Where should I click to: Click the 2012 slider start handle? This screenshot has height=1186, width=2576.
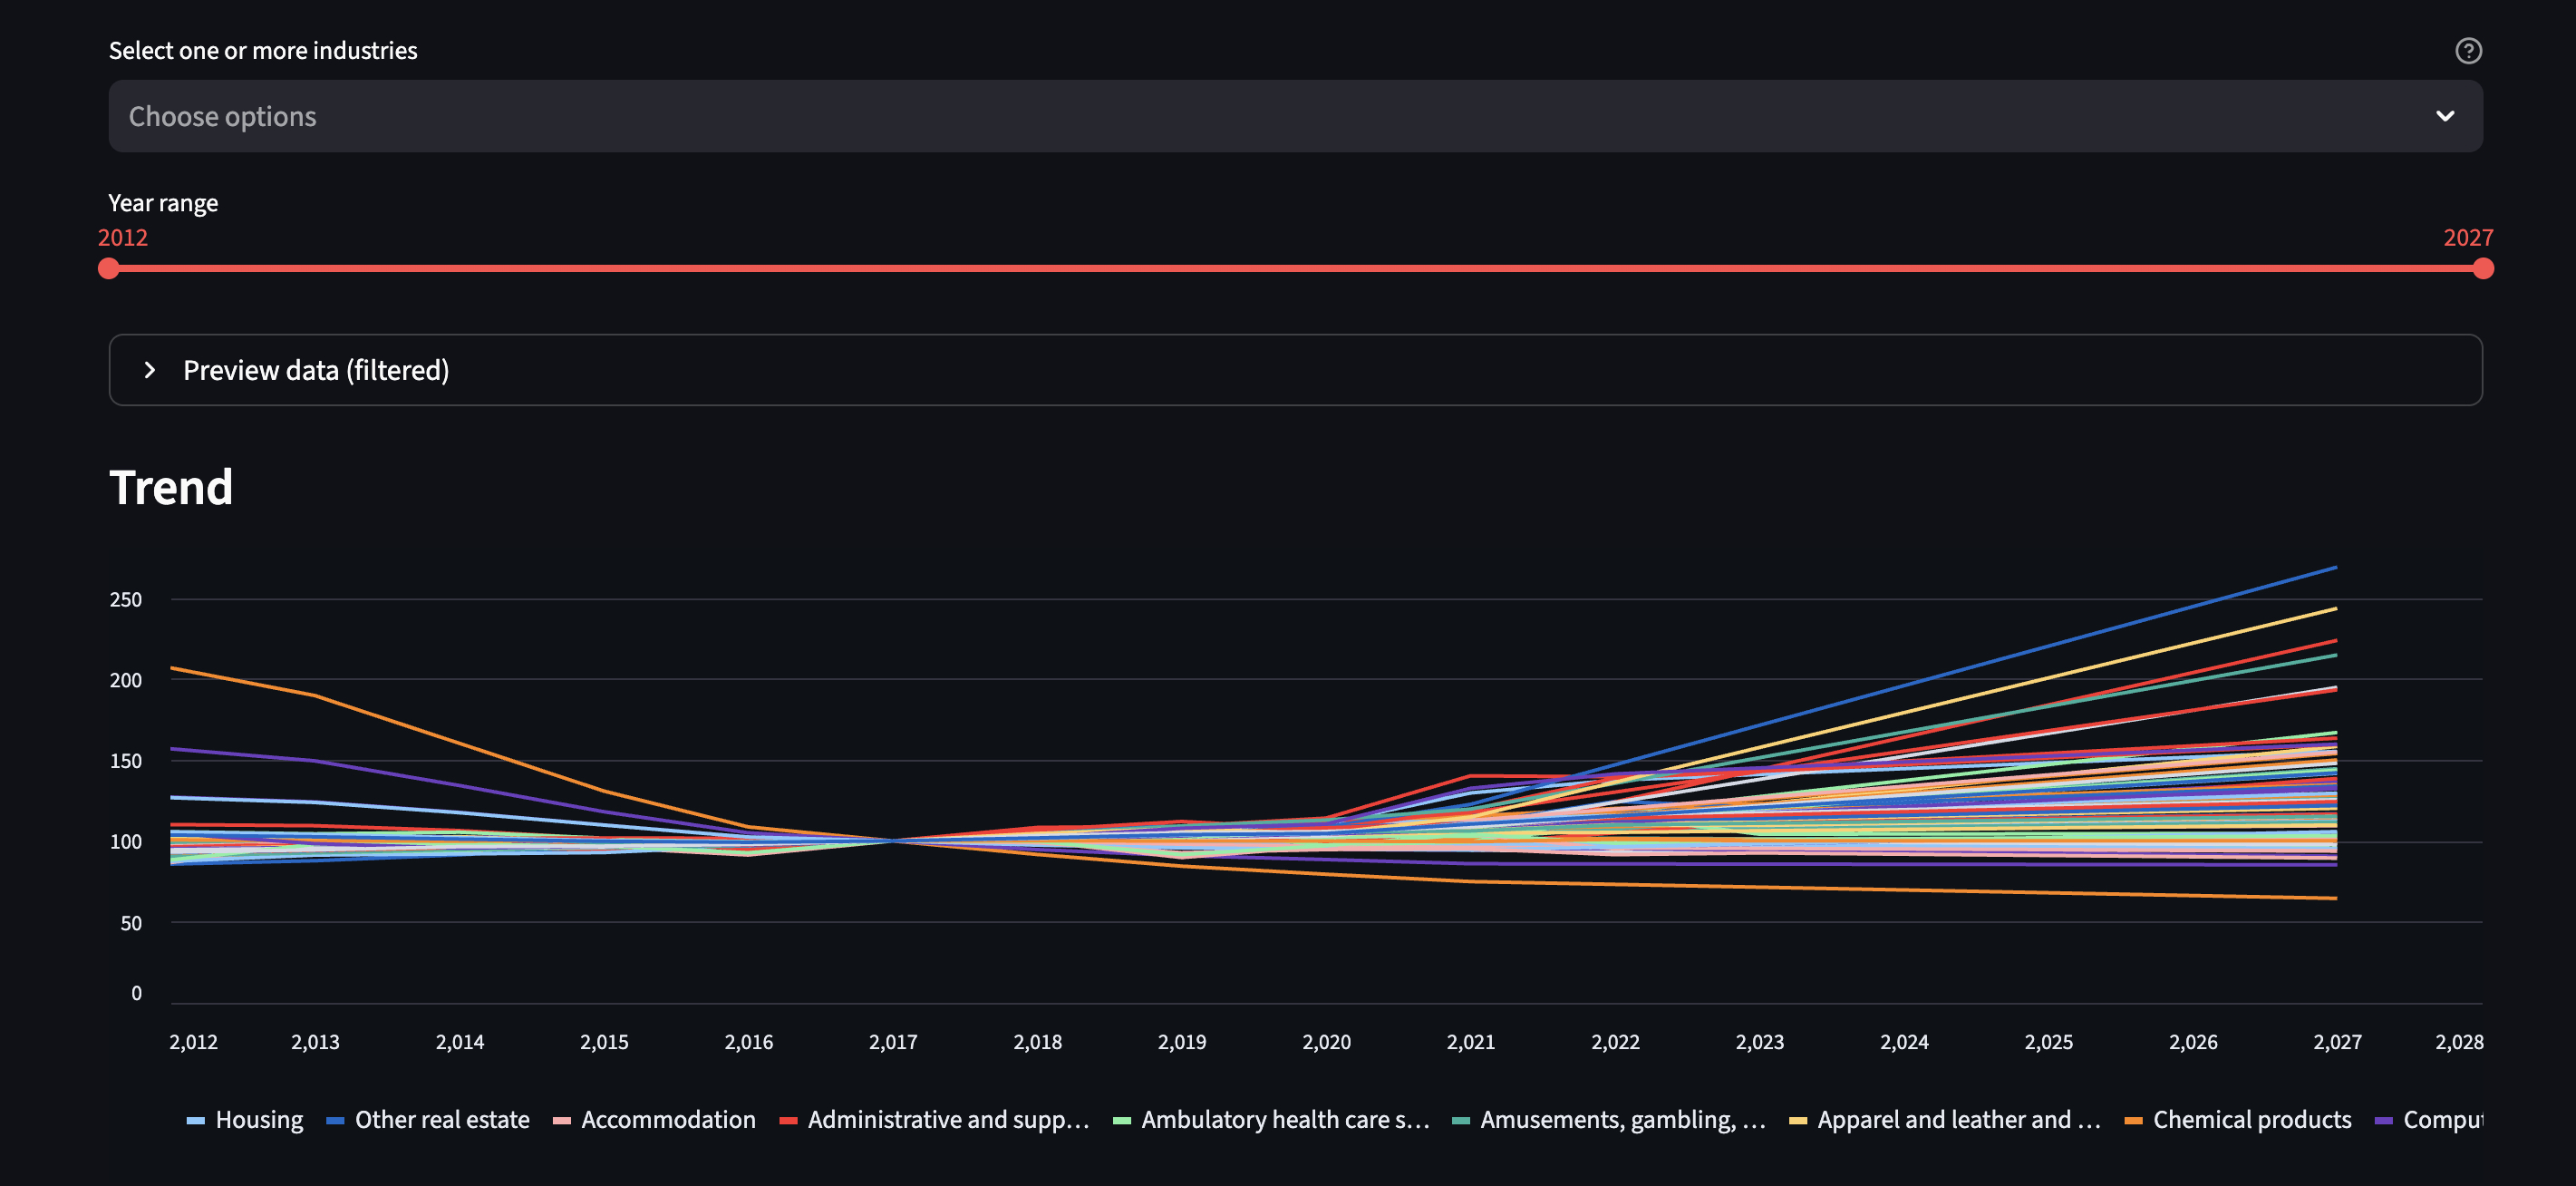point(109,268)
